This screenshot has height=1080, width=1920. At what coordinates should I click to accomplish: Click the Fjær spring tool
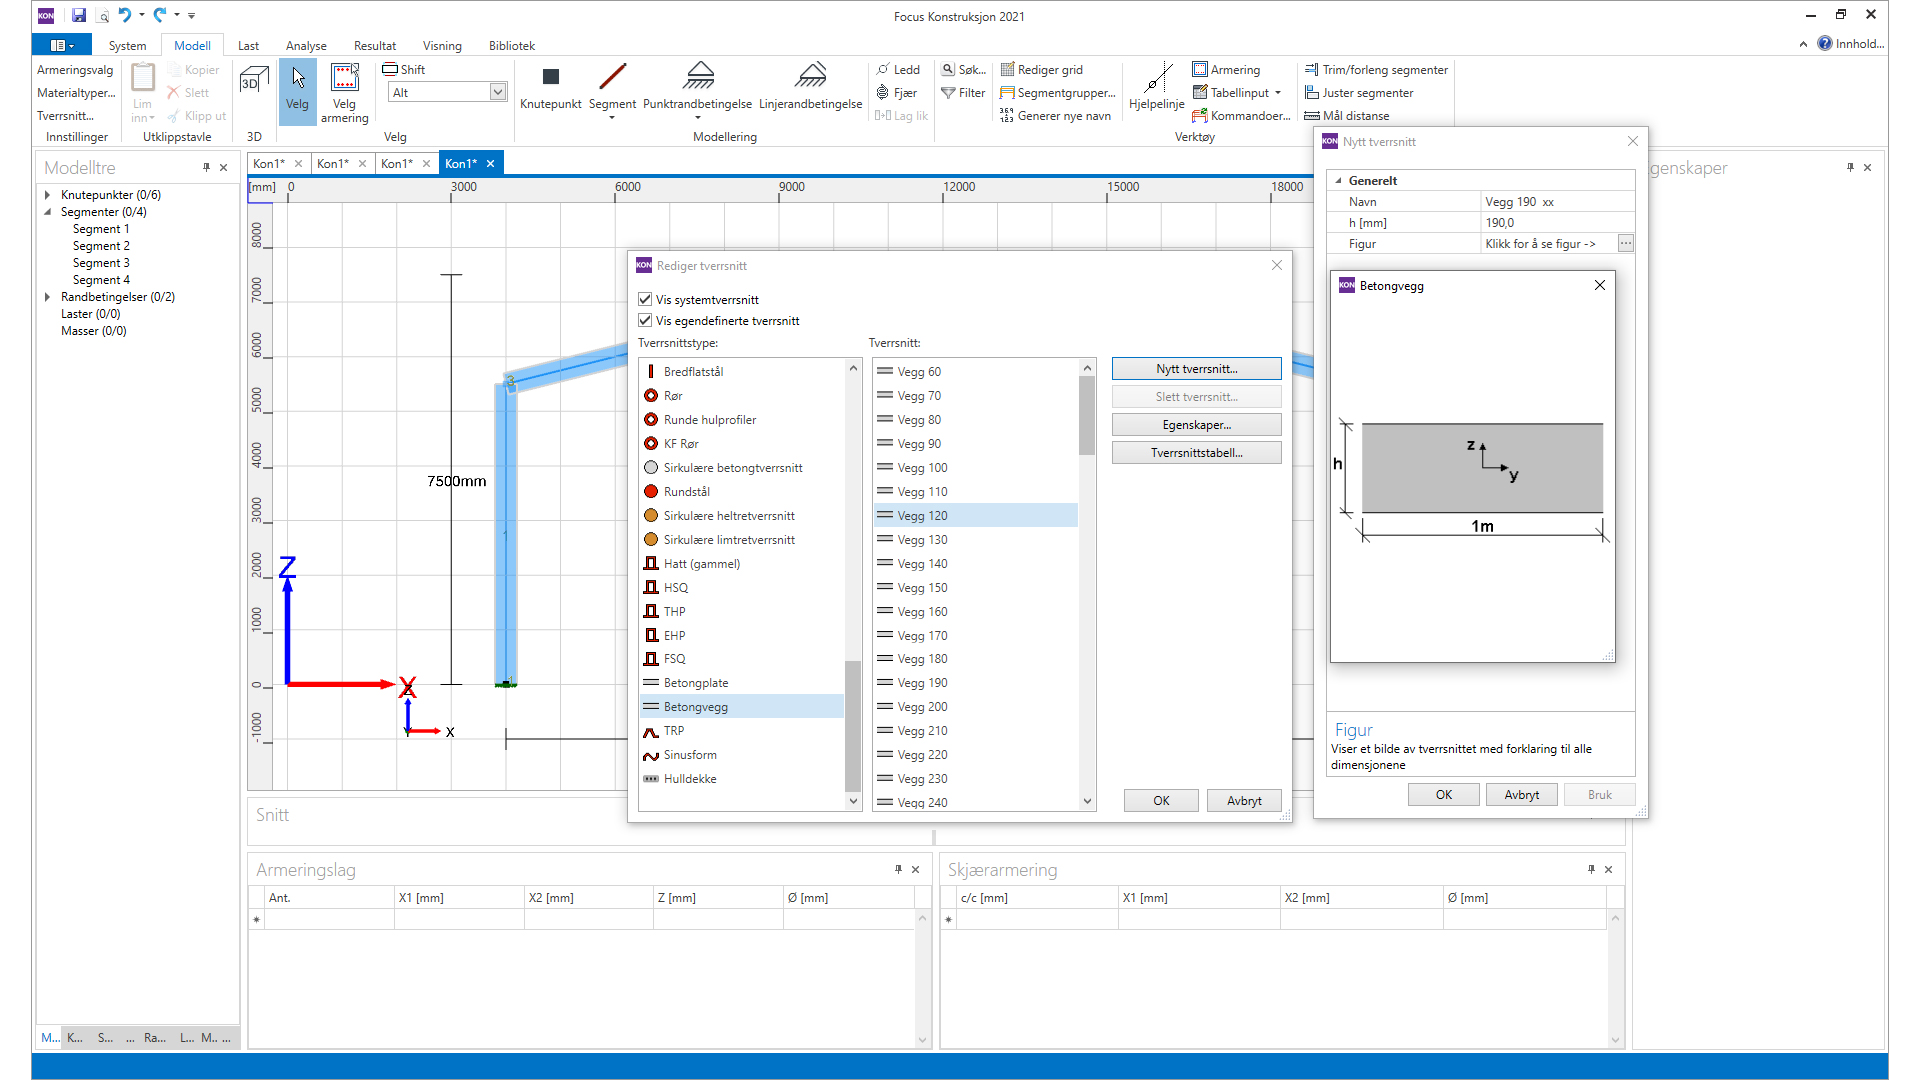[x=896, y=93]
